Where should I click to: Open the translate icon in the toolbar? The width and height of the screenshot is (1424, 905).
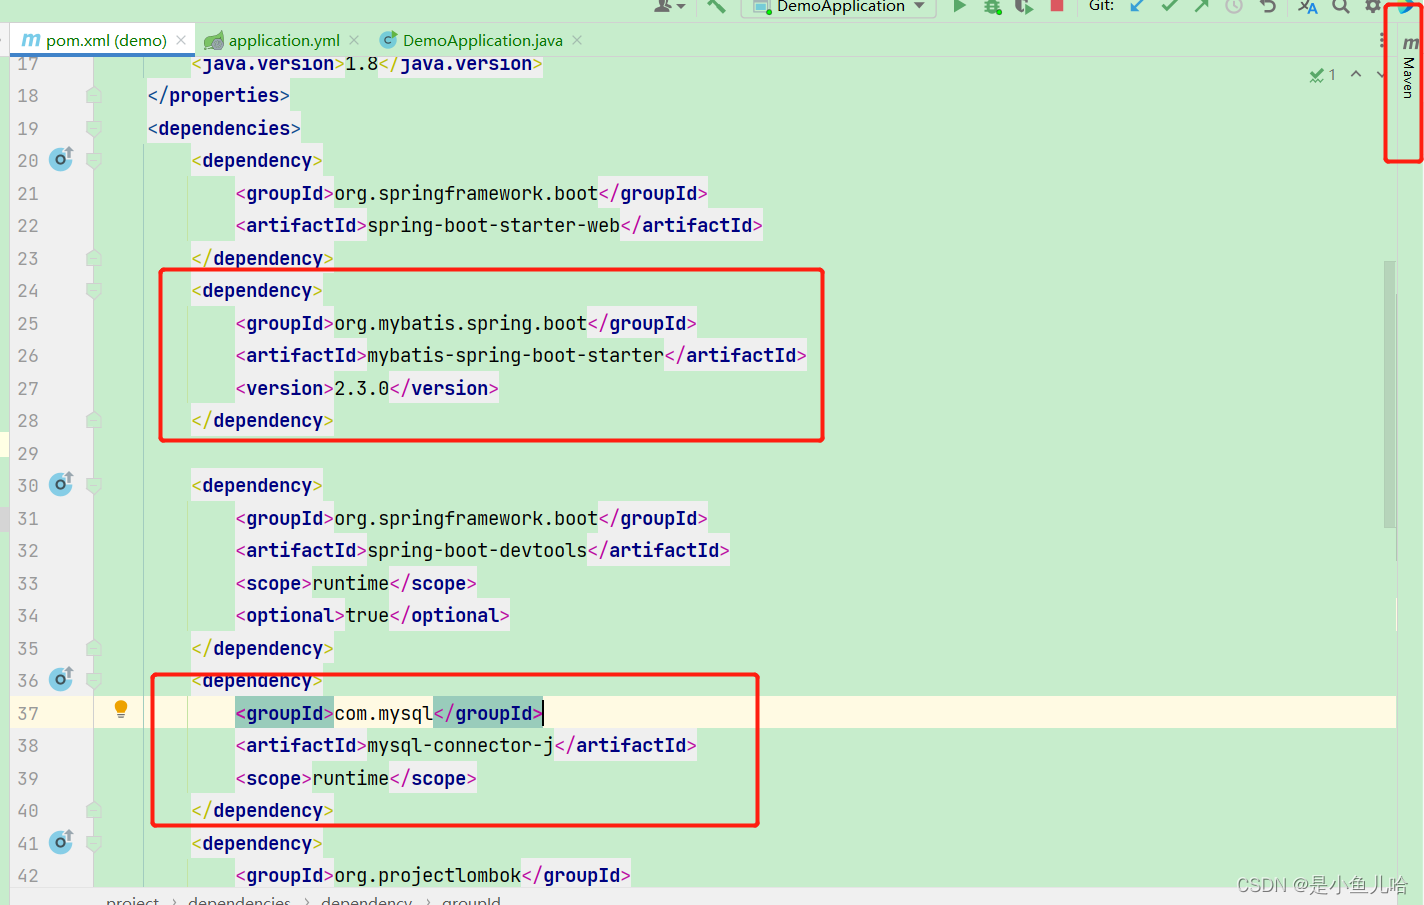[1308, 6]
